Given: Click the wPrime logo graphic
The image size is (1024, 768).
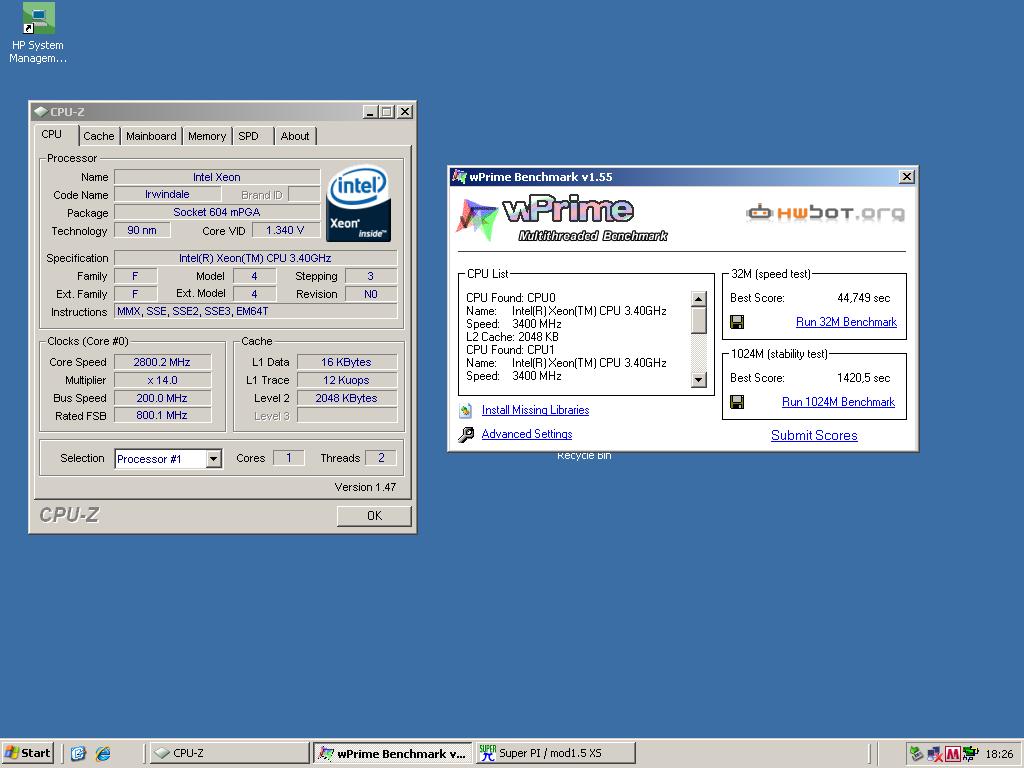Looking at the screenshot, I should pos(562,218).
